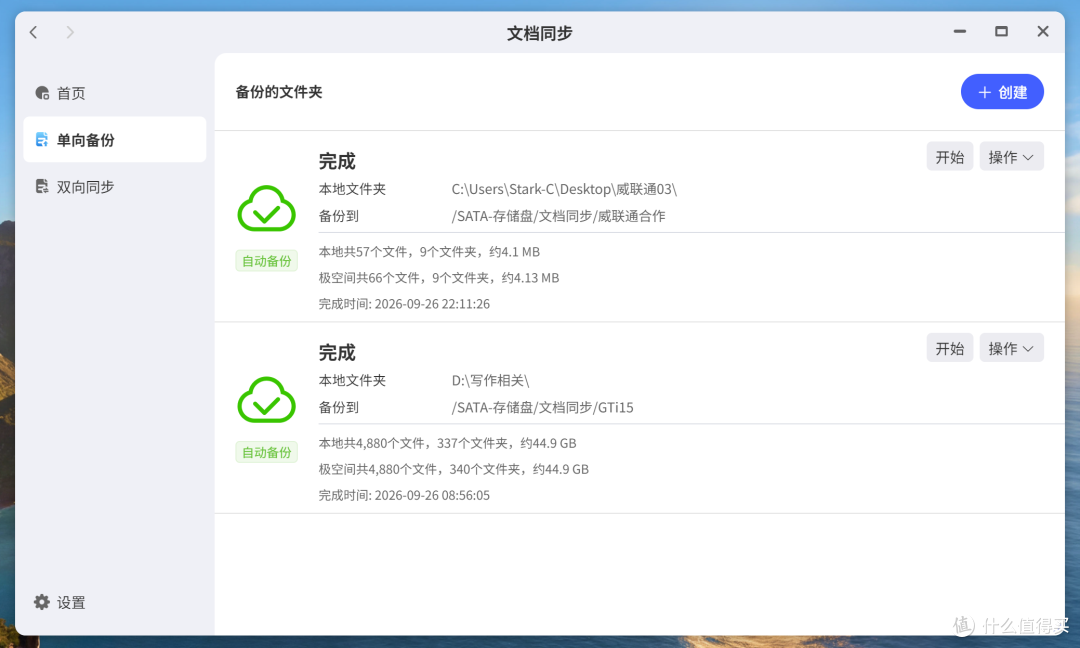Screen dimensions: 1080x648
Task: Click 自动备份 tag on 写作相关 task
Action: [267, 452]
